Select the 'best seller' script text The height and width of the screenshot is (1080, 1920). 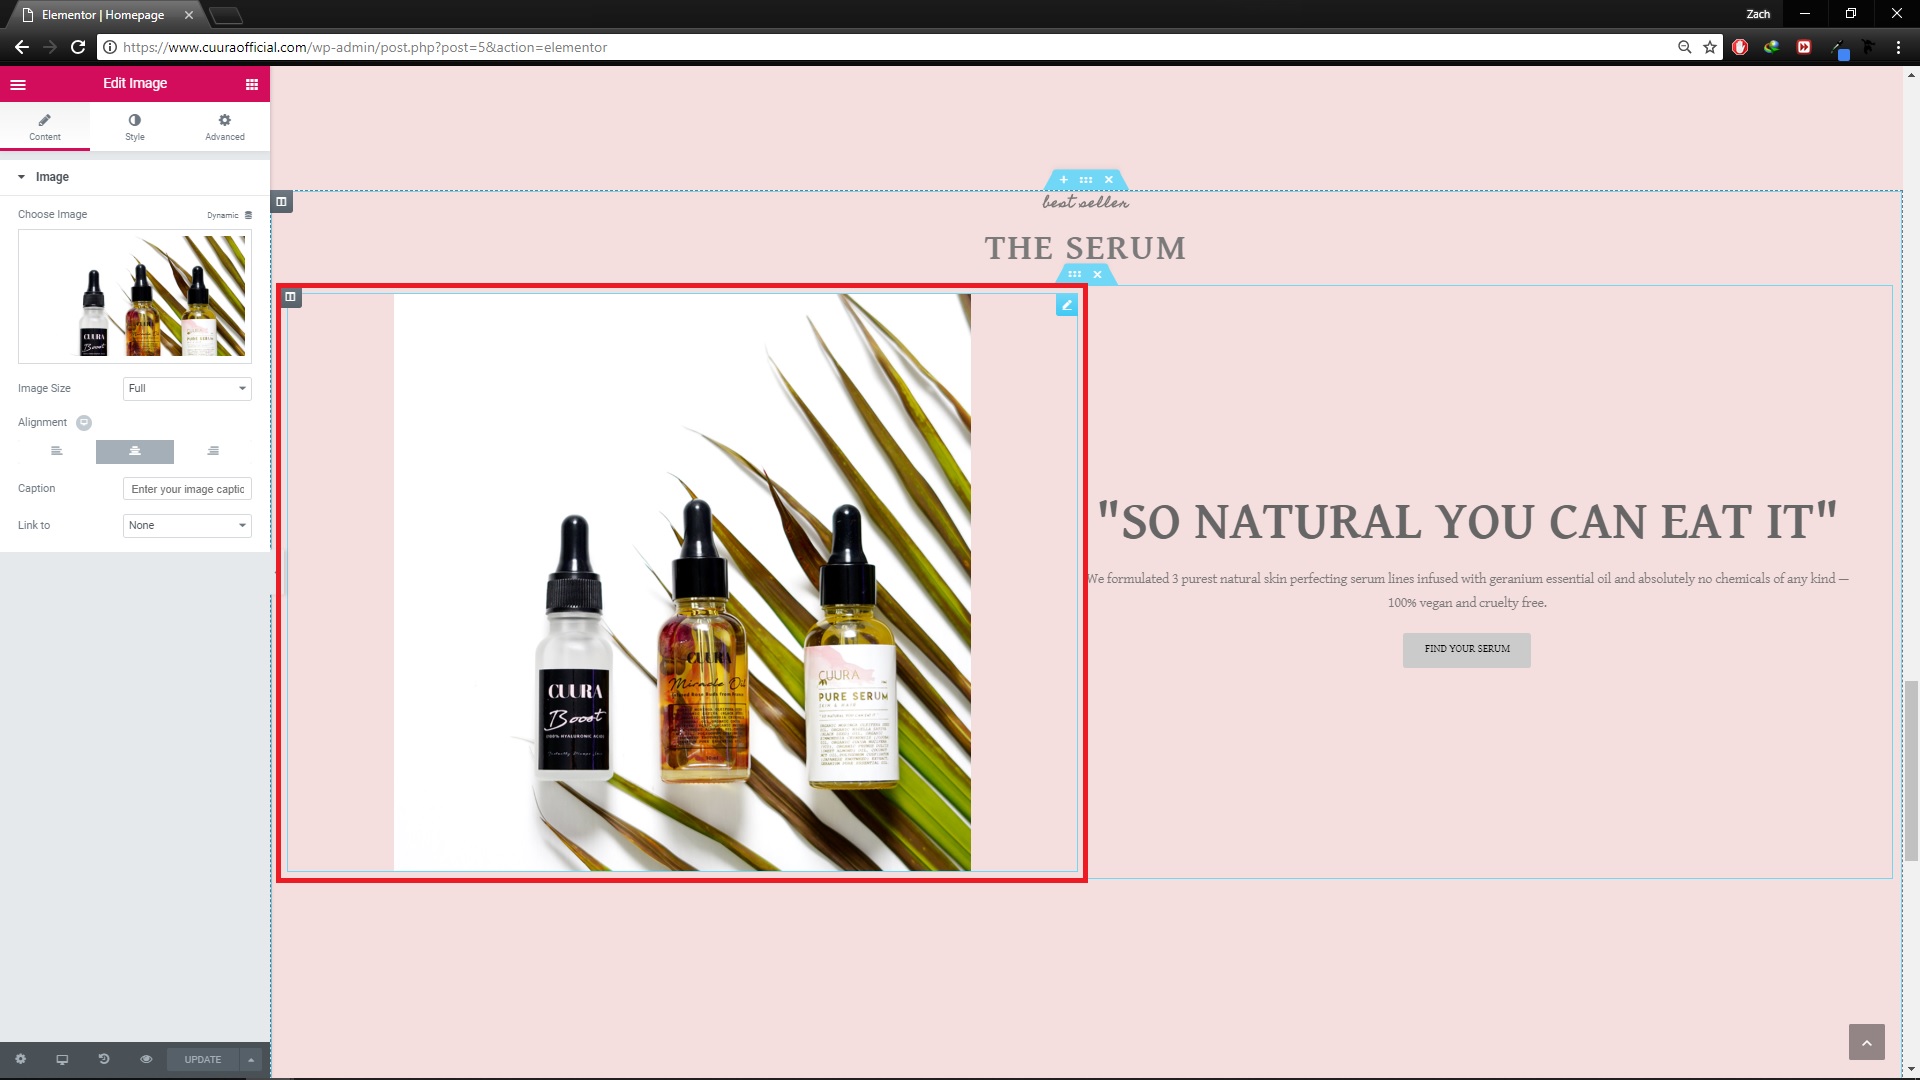tap(1086, 202)
